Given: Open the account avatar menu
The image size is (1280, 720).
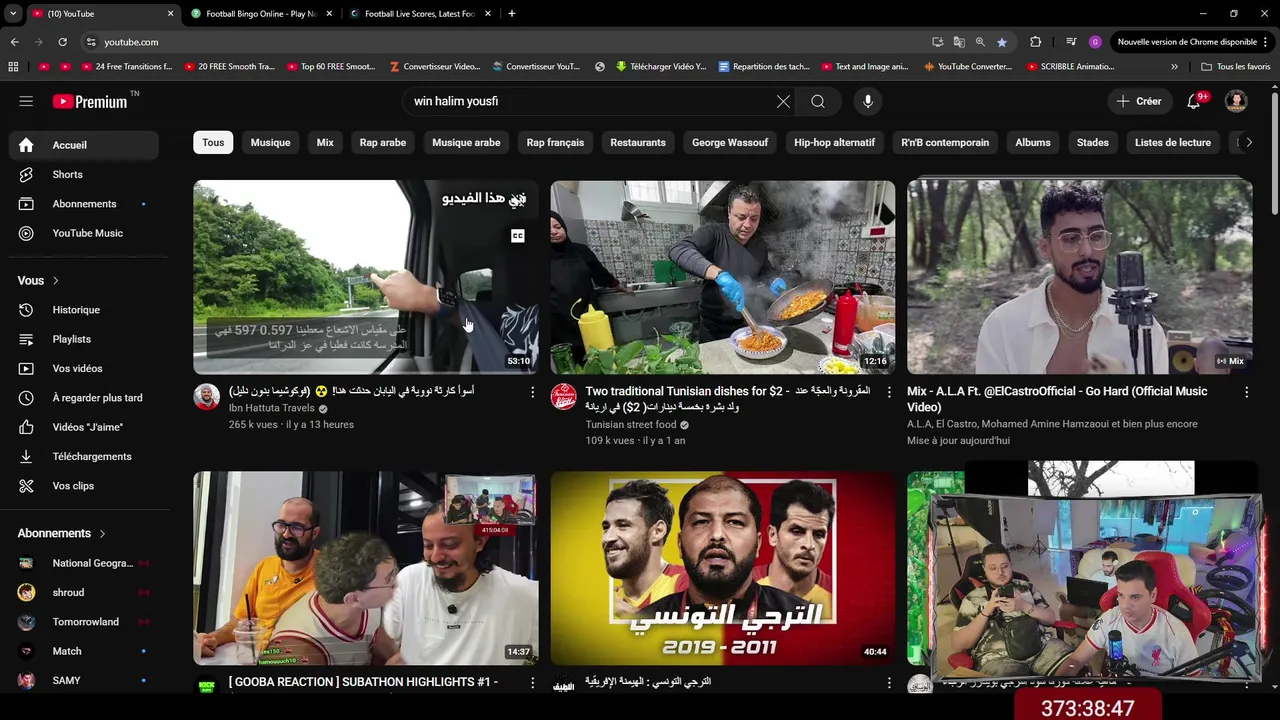Looking at the screenshot, I should click(x=1236, y=101).
